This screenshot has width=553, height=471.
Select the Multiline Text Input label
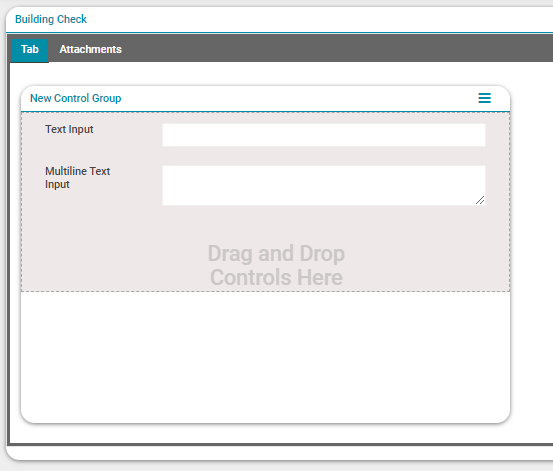(78, 177)
